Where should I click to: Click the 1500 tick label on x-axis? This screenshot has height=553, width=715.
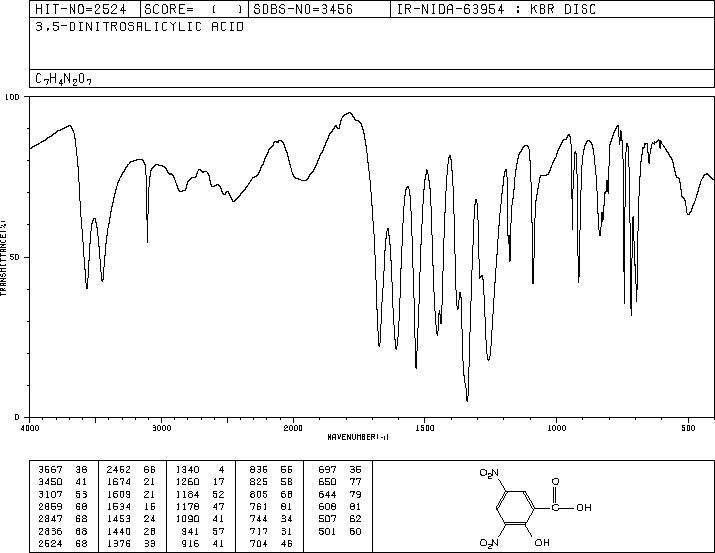click(425, 428)
